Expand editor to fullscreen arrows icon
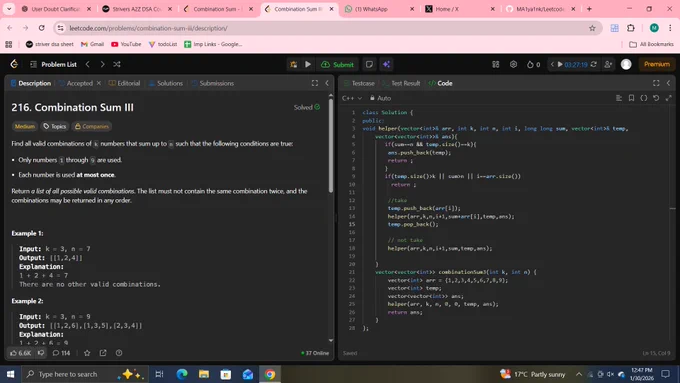680x383 pixels. tap(669, 98)
